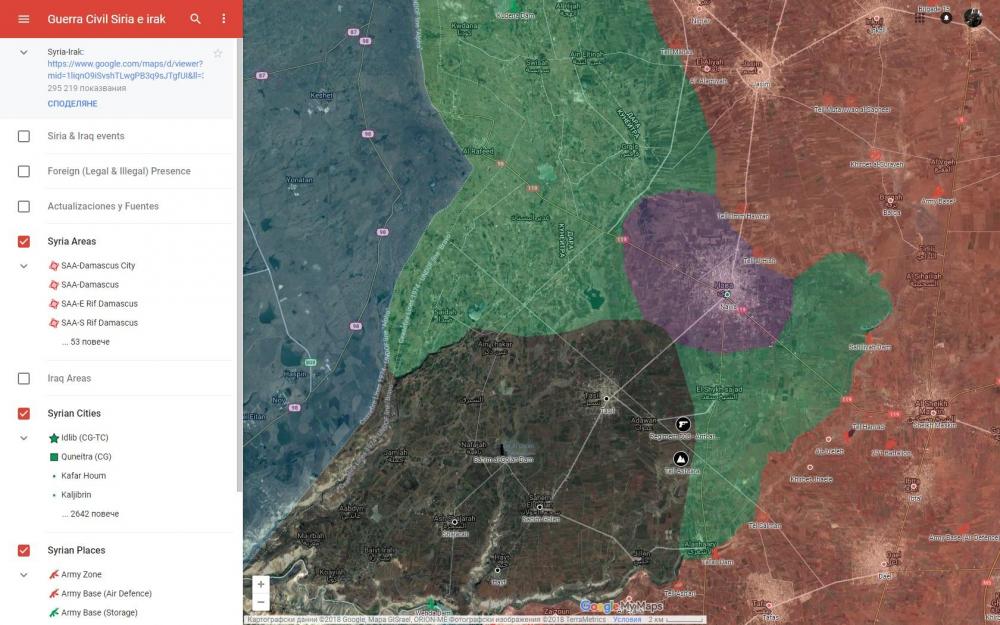Viewport: 1000px width, 625px height.
Task: Collapse the map description section
Action: (24, 52)
